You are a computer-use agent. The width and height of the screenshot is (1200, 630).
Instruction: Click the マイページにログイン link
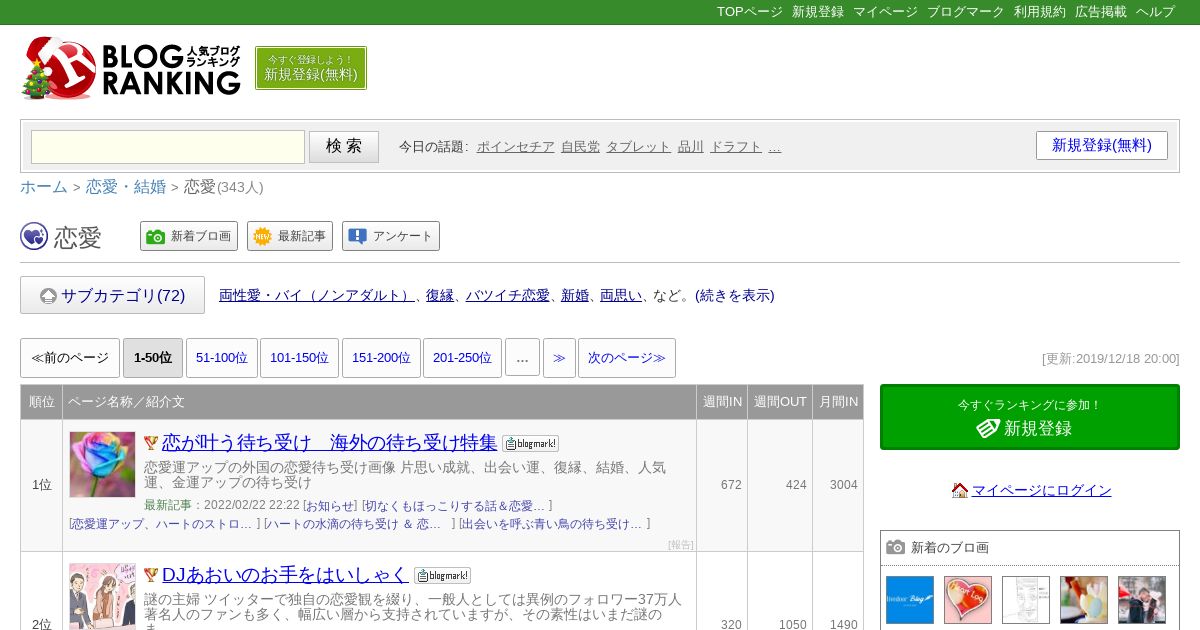1042,490
